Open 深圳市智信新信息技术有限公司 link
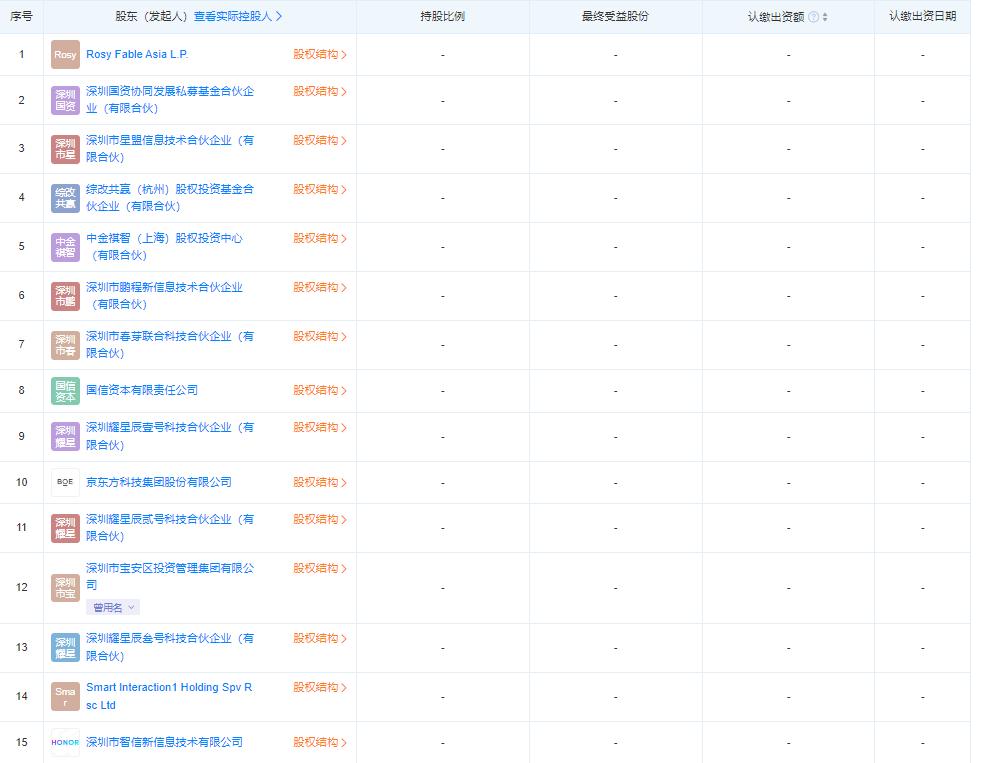 tap(164, 742)
